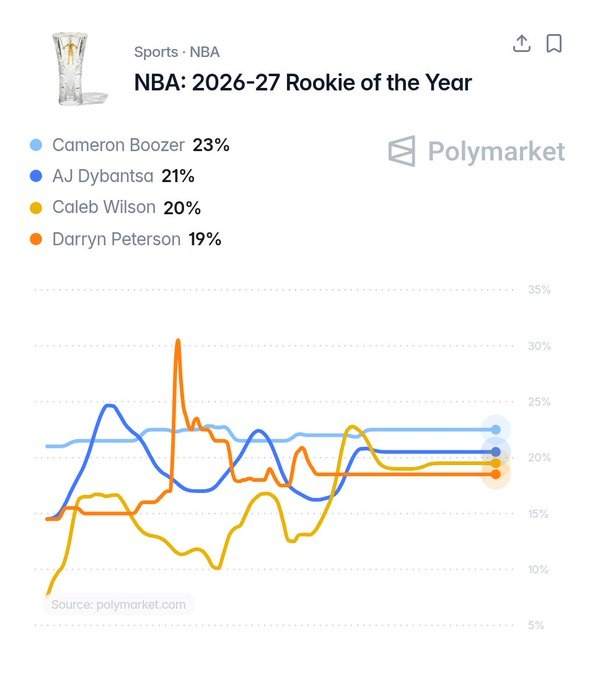595x680 pixels.
Task: Open the Sports category link
Action: click(x=156, y=52)
